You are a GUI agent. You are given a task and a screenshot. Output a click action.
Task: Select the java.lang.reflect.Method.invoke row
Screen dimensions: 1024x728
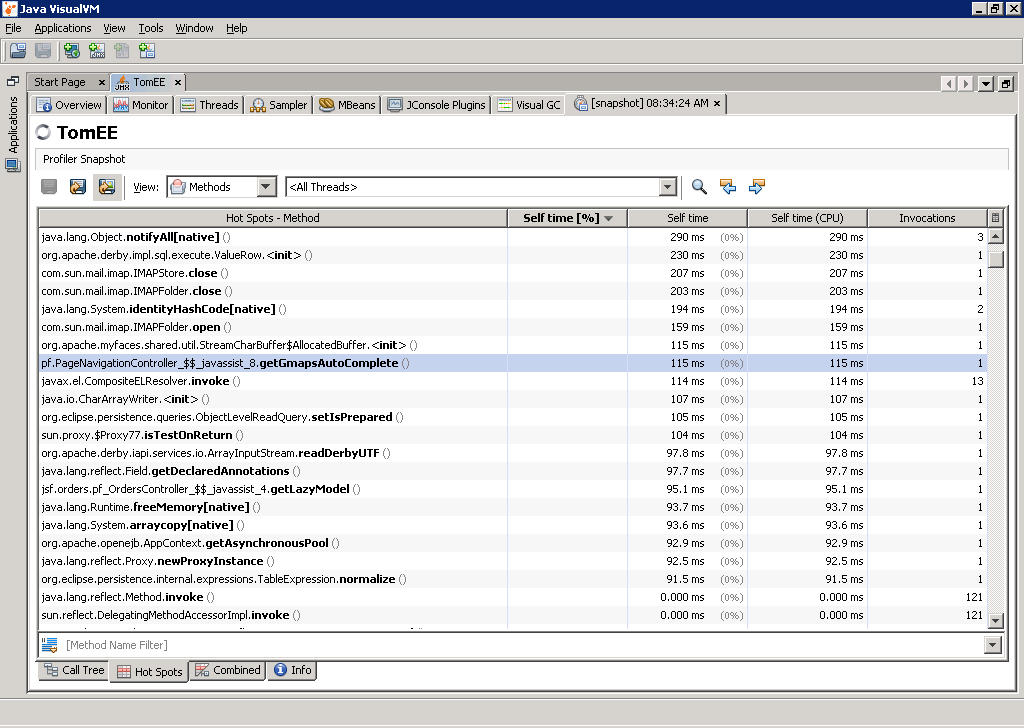tap(513, 597)
